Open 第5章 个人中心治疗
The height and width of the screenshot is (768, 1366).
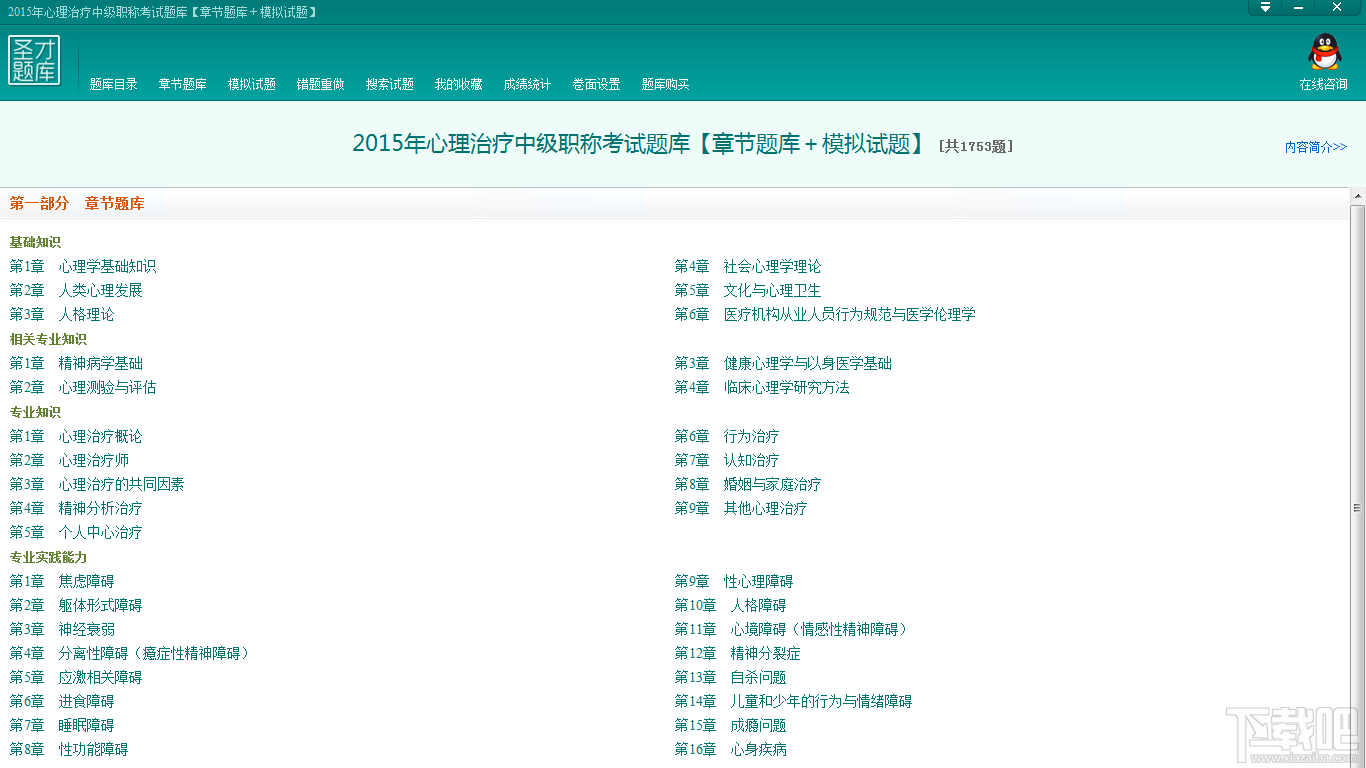tap(76, 532)
